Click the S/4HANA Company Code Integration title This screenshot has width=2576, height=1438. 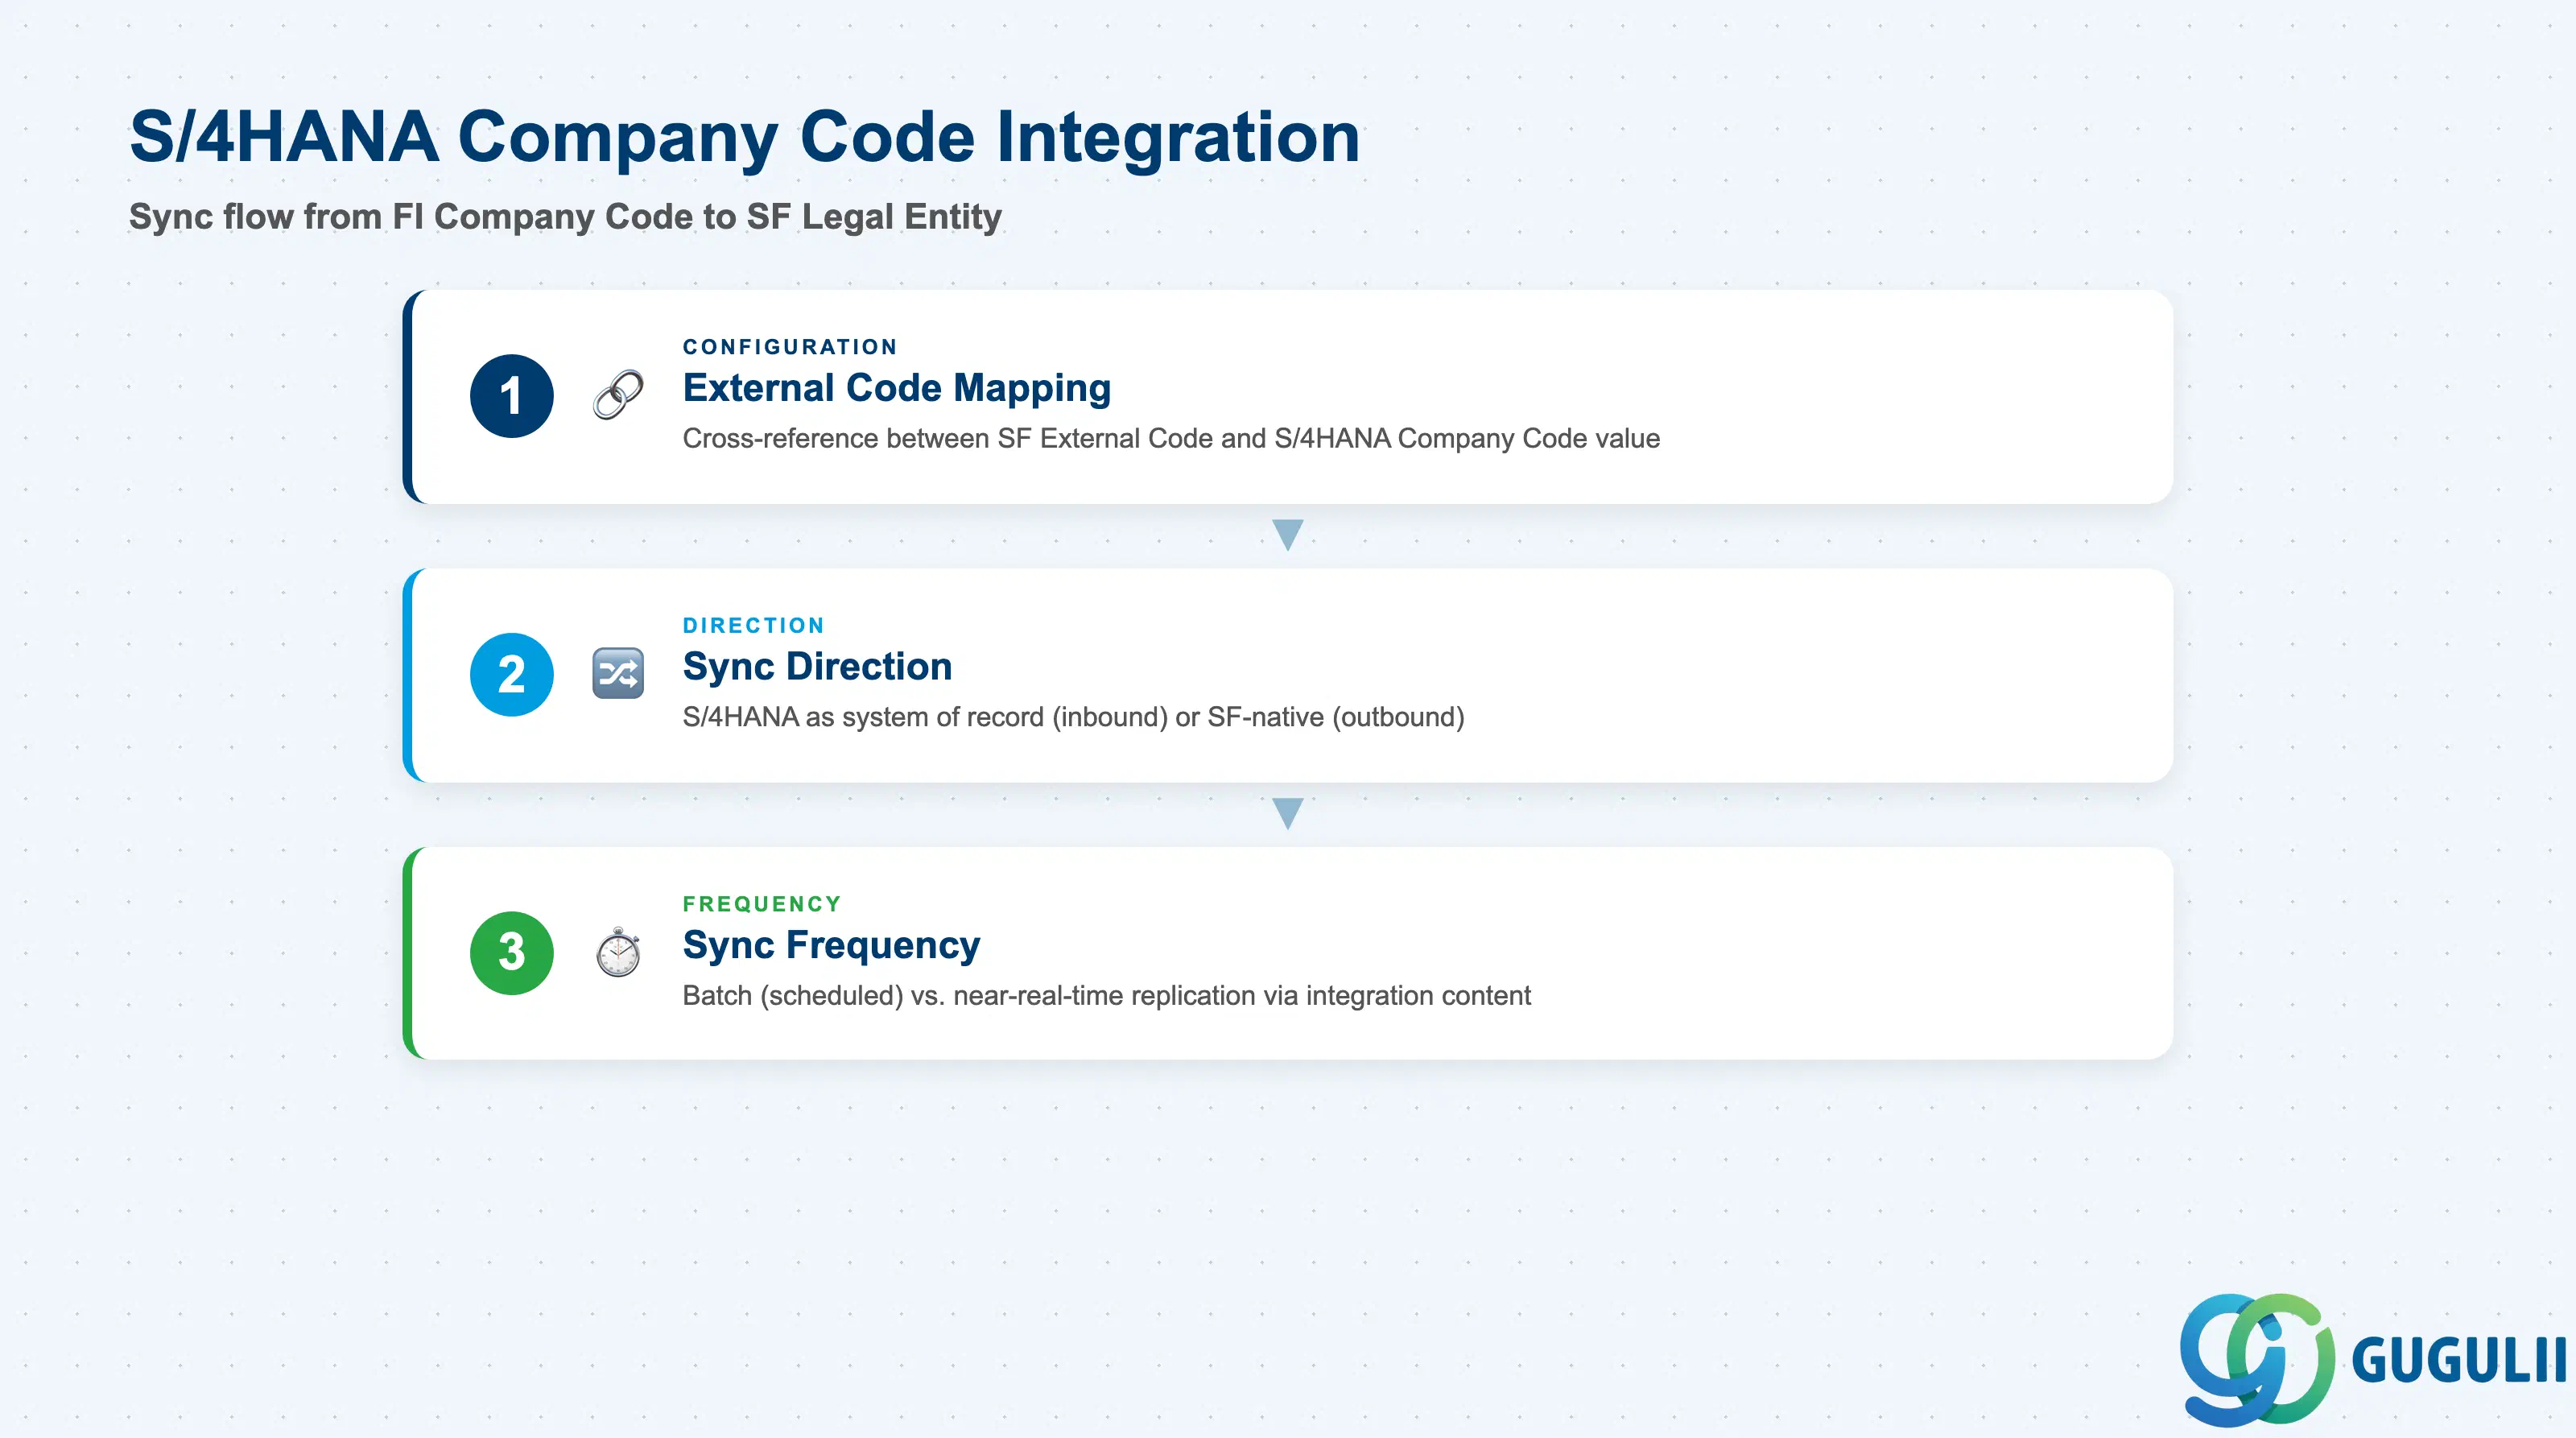tap(744, 137)
